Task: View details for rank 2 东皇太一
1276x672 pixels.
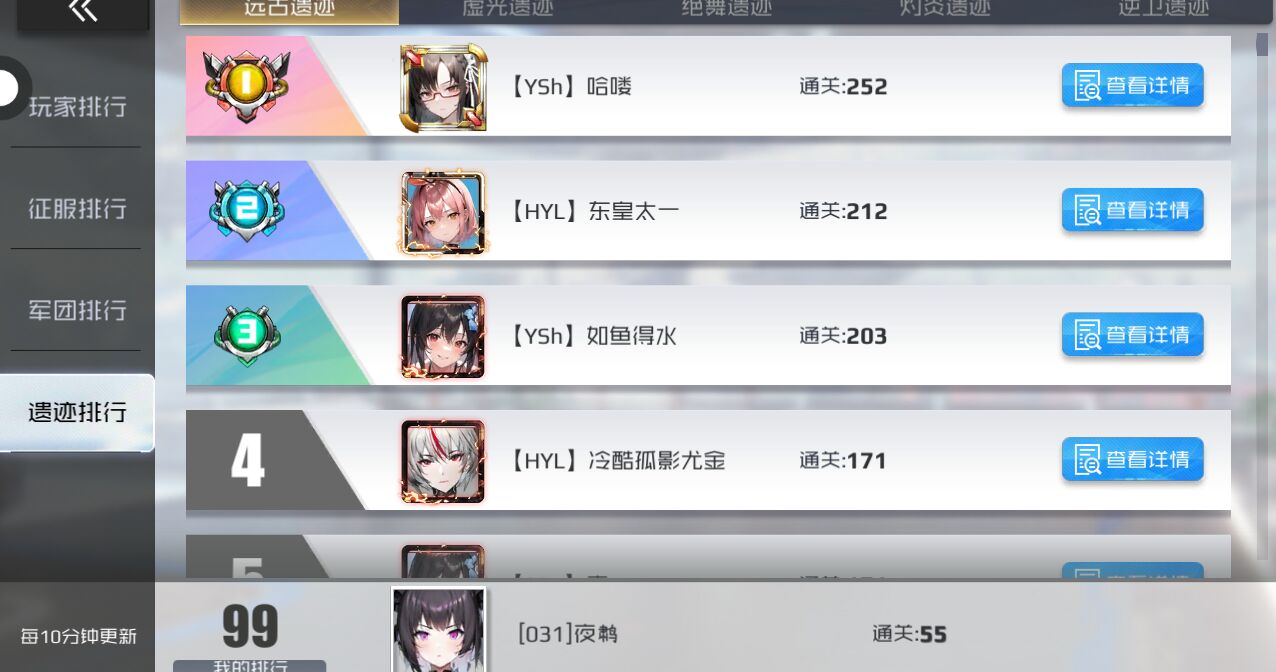Action: pyautogui.click(x=1132, y=210)
